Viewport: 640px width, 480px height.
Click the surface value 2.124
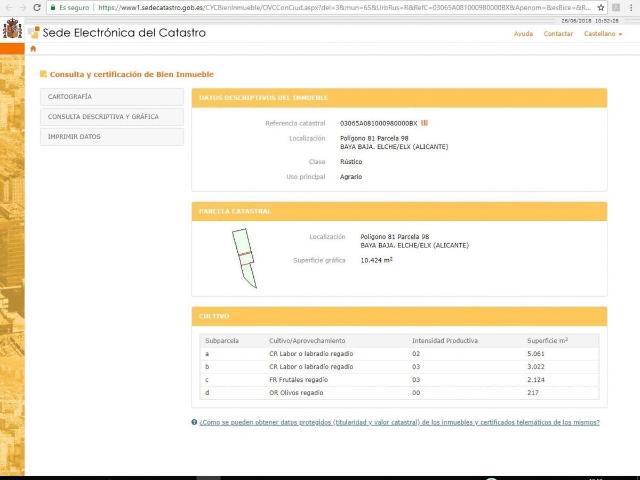(536, 380)
